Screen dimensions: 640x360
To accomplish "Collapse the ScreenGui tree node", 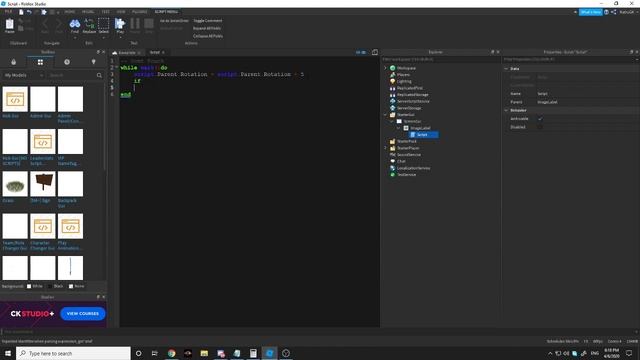I will [392, 121].
